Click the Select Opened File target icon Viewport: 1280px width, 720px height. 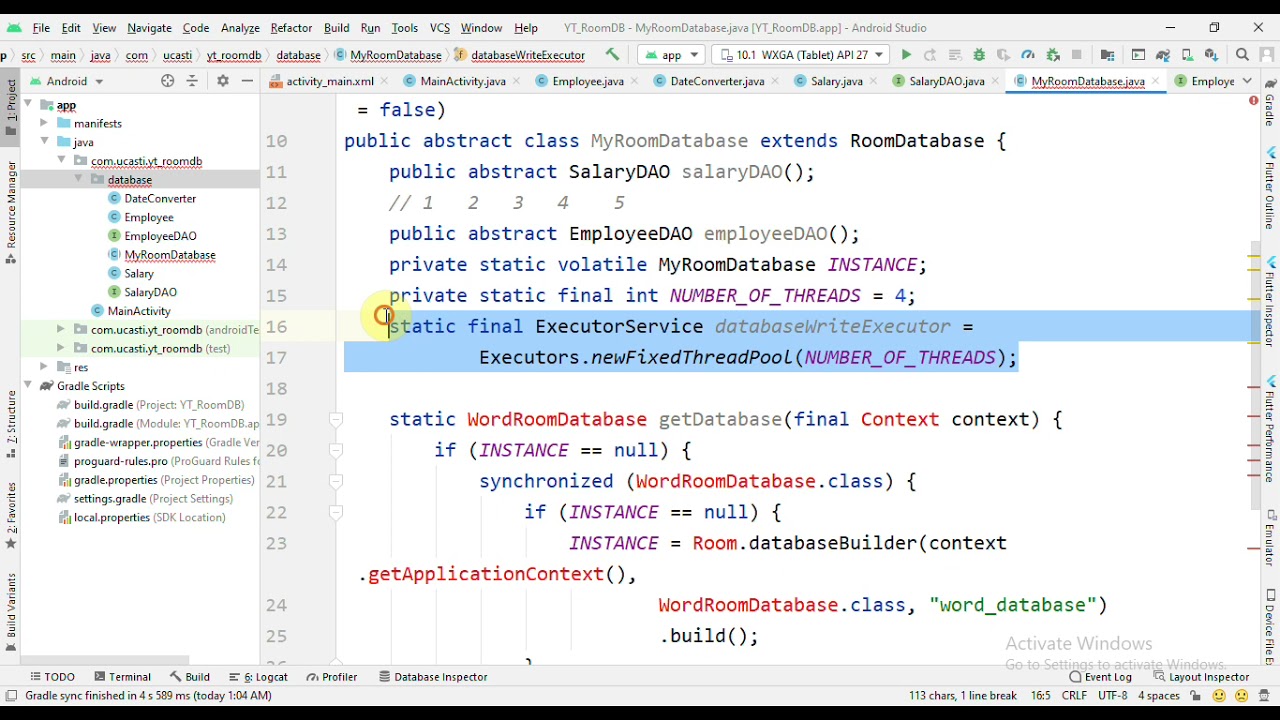(168, 81)
